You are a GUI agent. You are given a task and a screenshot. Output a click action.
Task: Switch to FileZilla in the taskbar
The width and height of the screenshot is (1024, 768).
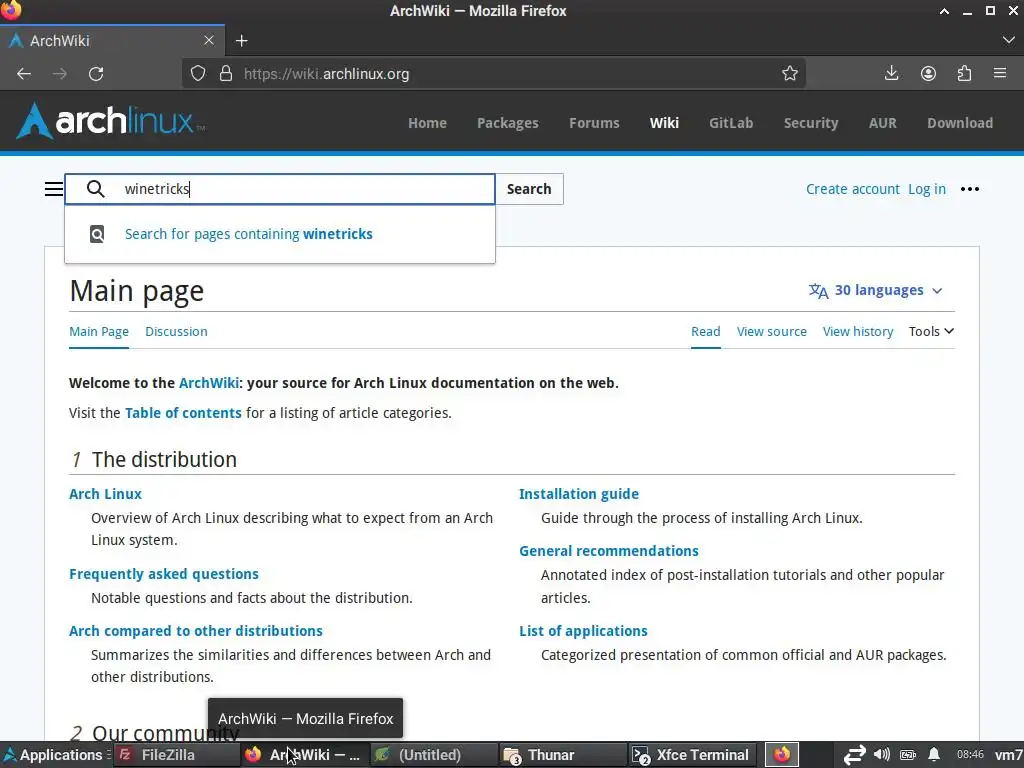tap(176, 755)
